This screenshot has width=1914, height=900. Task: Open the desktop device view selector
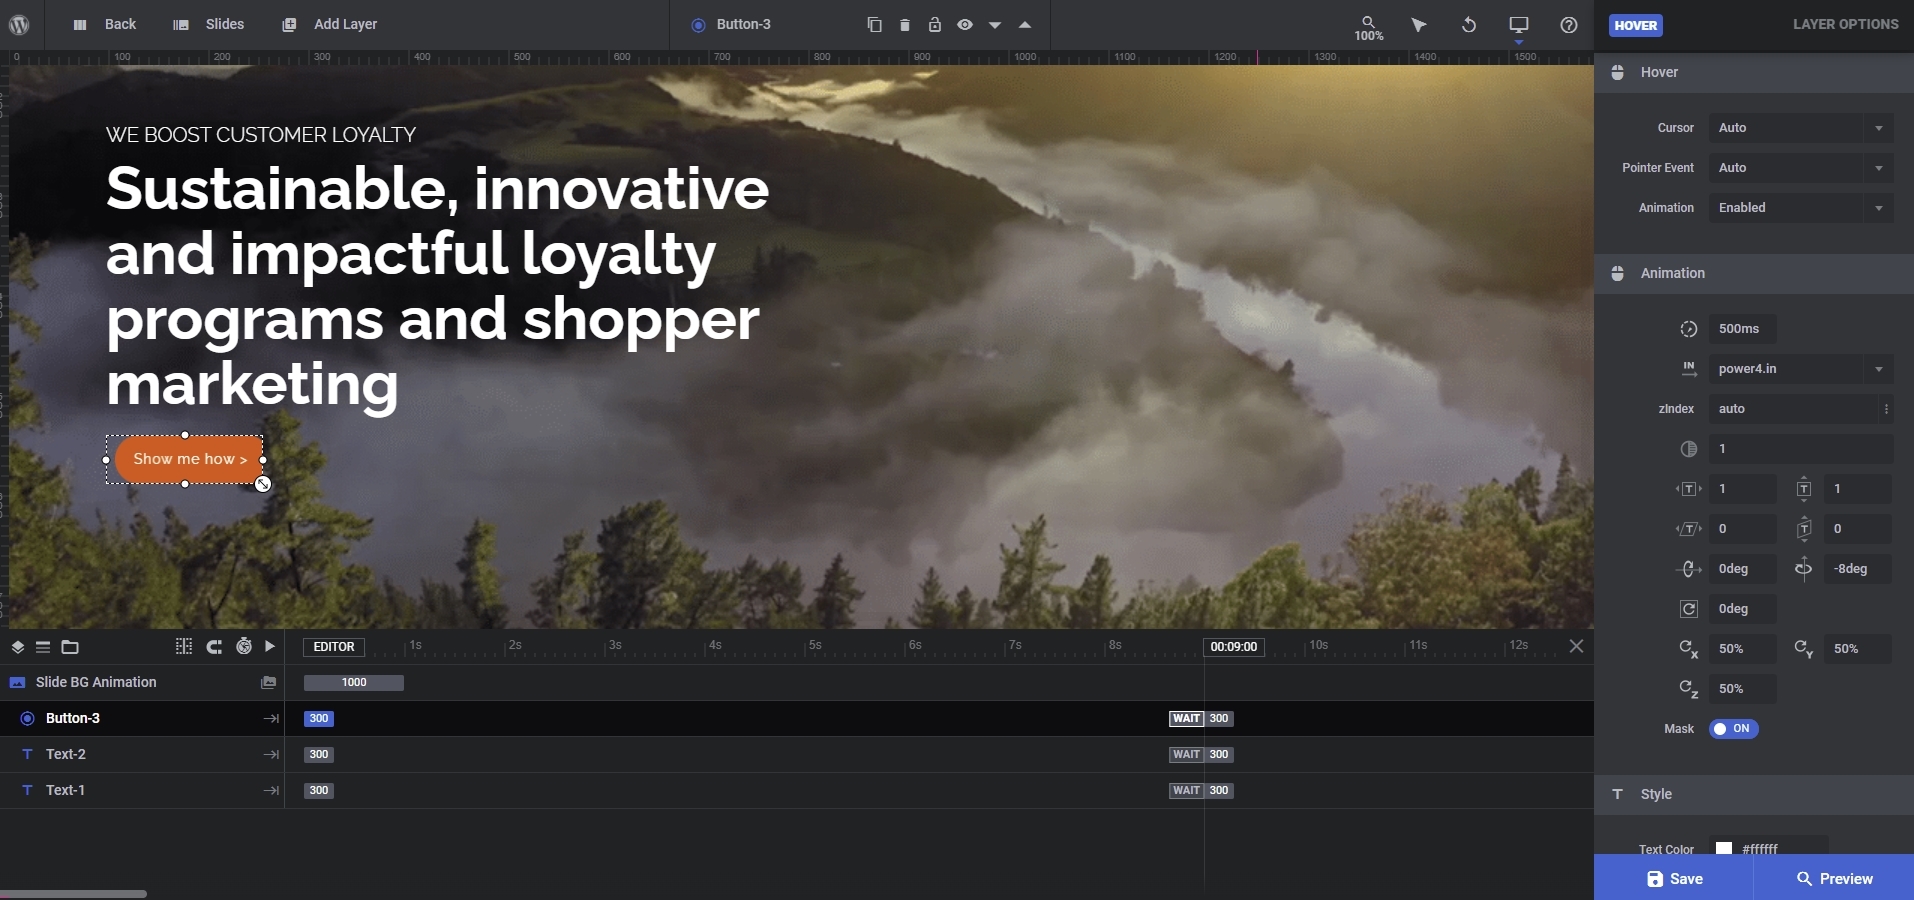coord(1519,25)
